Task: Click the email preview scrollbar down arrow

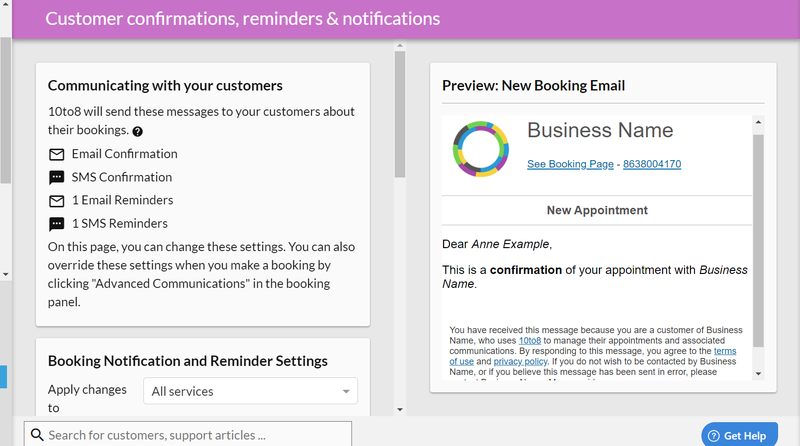Action: tap(758, 374)
